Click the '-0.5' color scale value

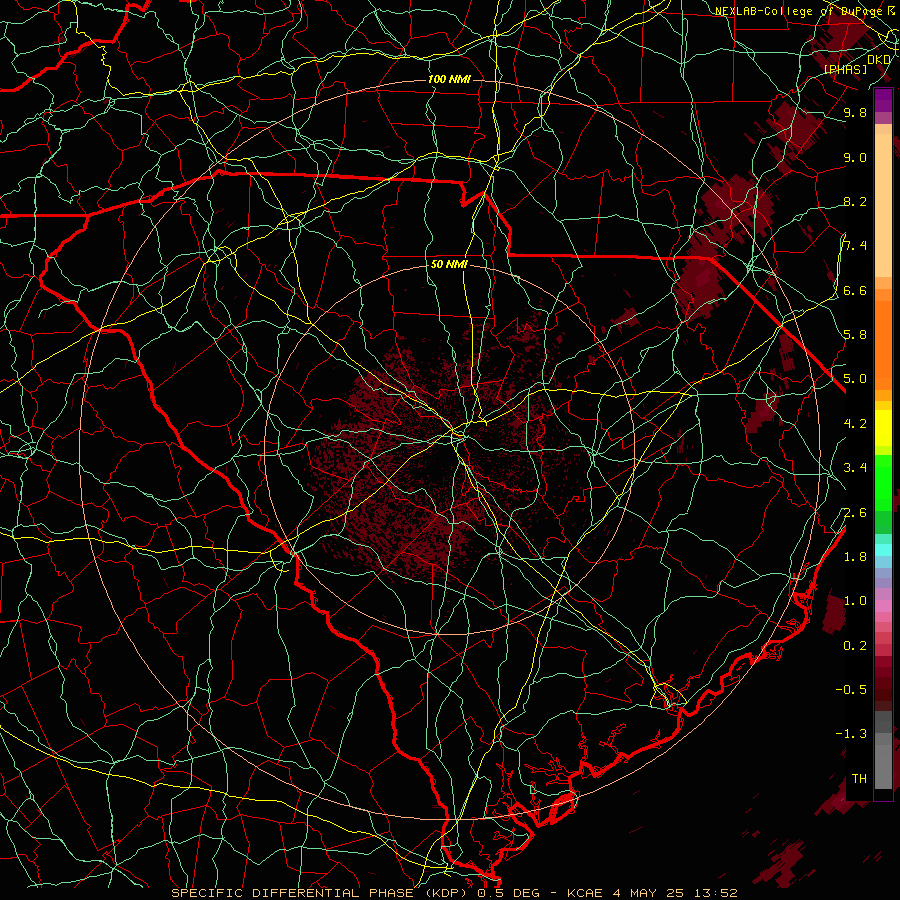pyautogui.click(x=851, y=690)
